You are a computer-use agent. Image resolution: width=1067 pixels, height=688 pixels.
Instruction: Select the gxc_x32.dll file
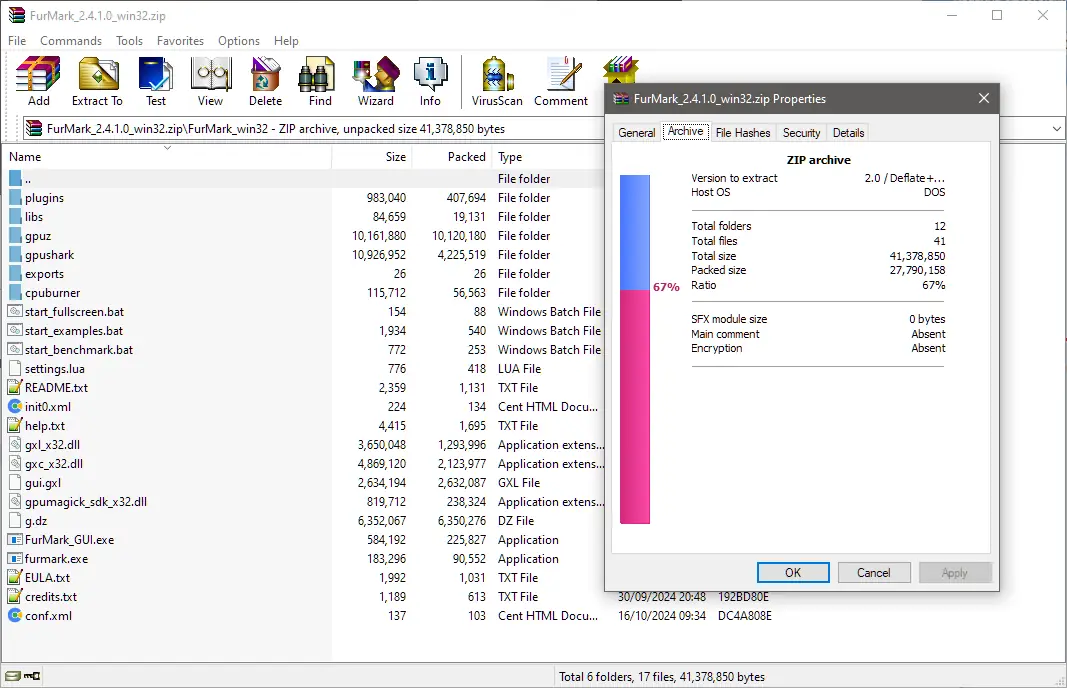coord(303,463)
